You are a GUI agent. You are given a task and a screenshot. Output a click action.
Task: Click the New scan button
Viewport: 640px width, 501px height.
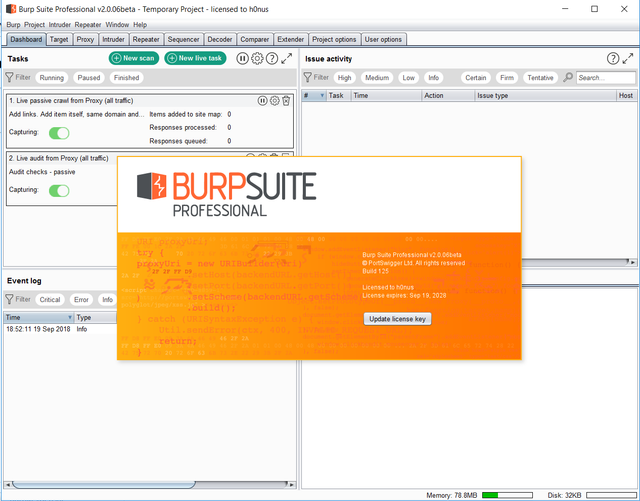134,58
